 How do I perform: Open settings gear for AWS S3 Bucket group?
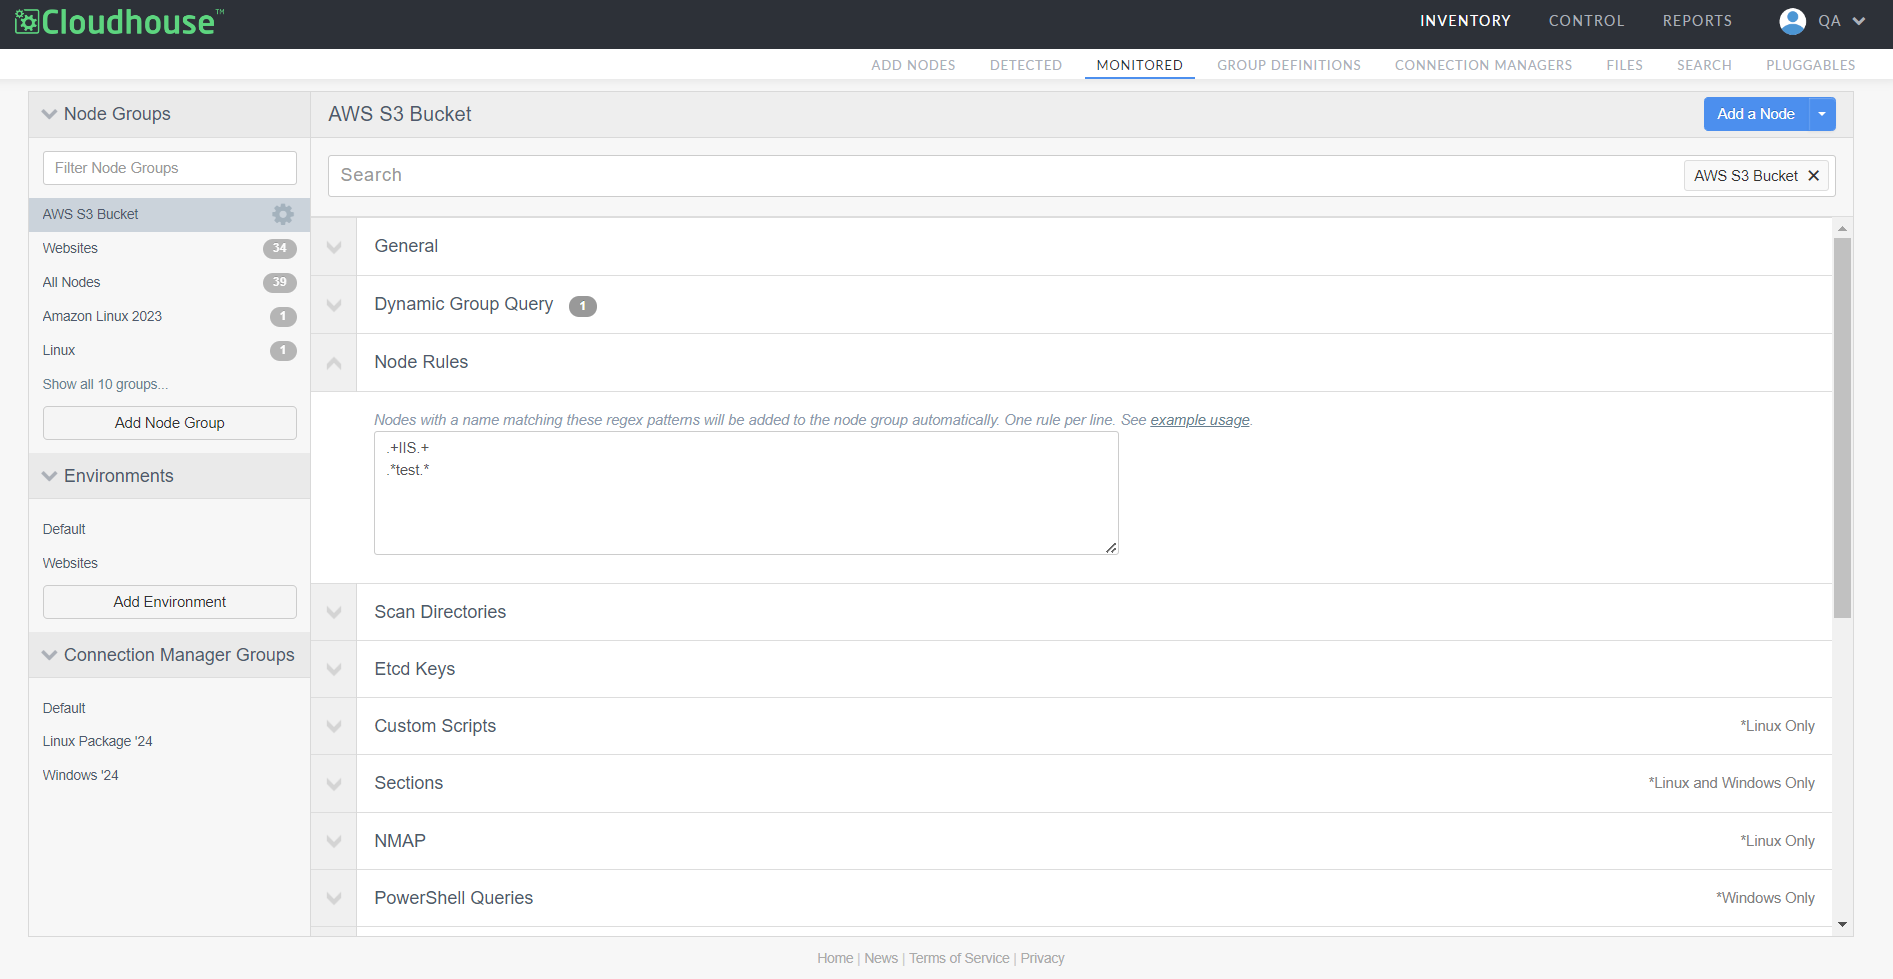tap(283, 214)
